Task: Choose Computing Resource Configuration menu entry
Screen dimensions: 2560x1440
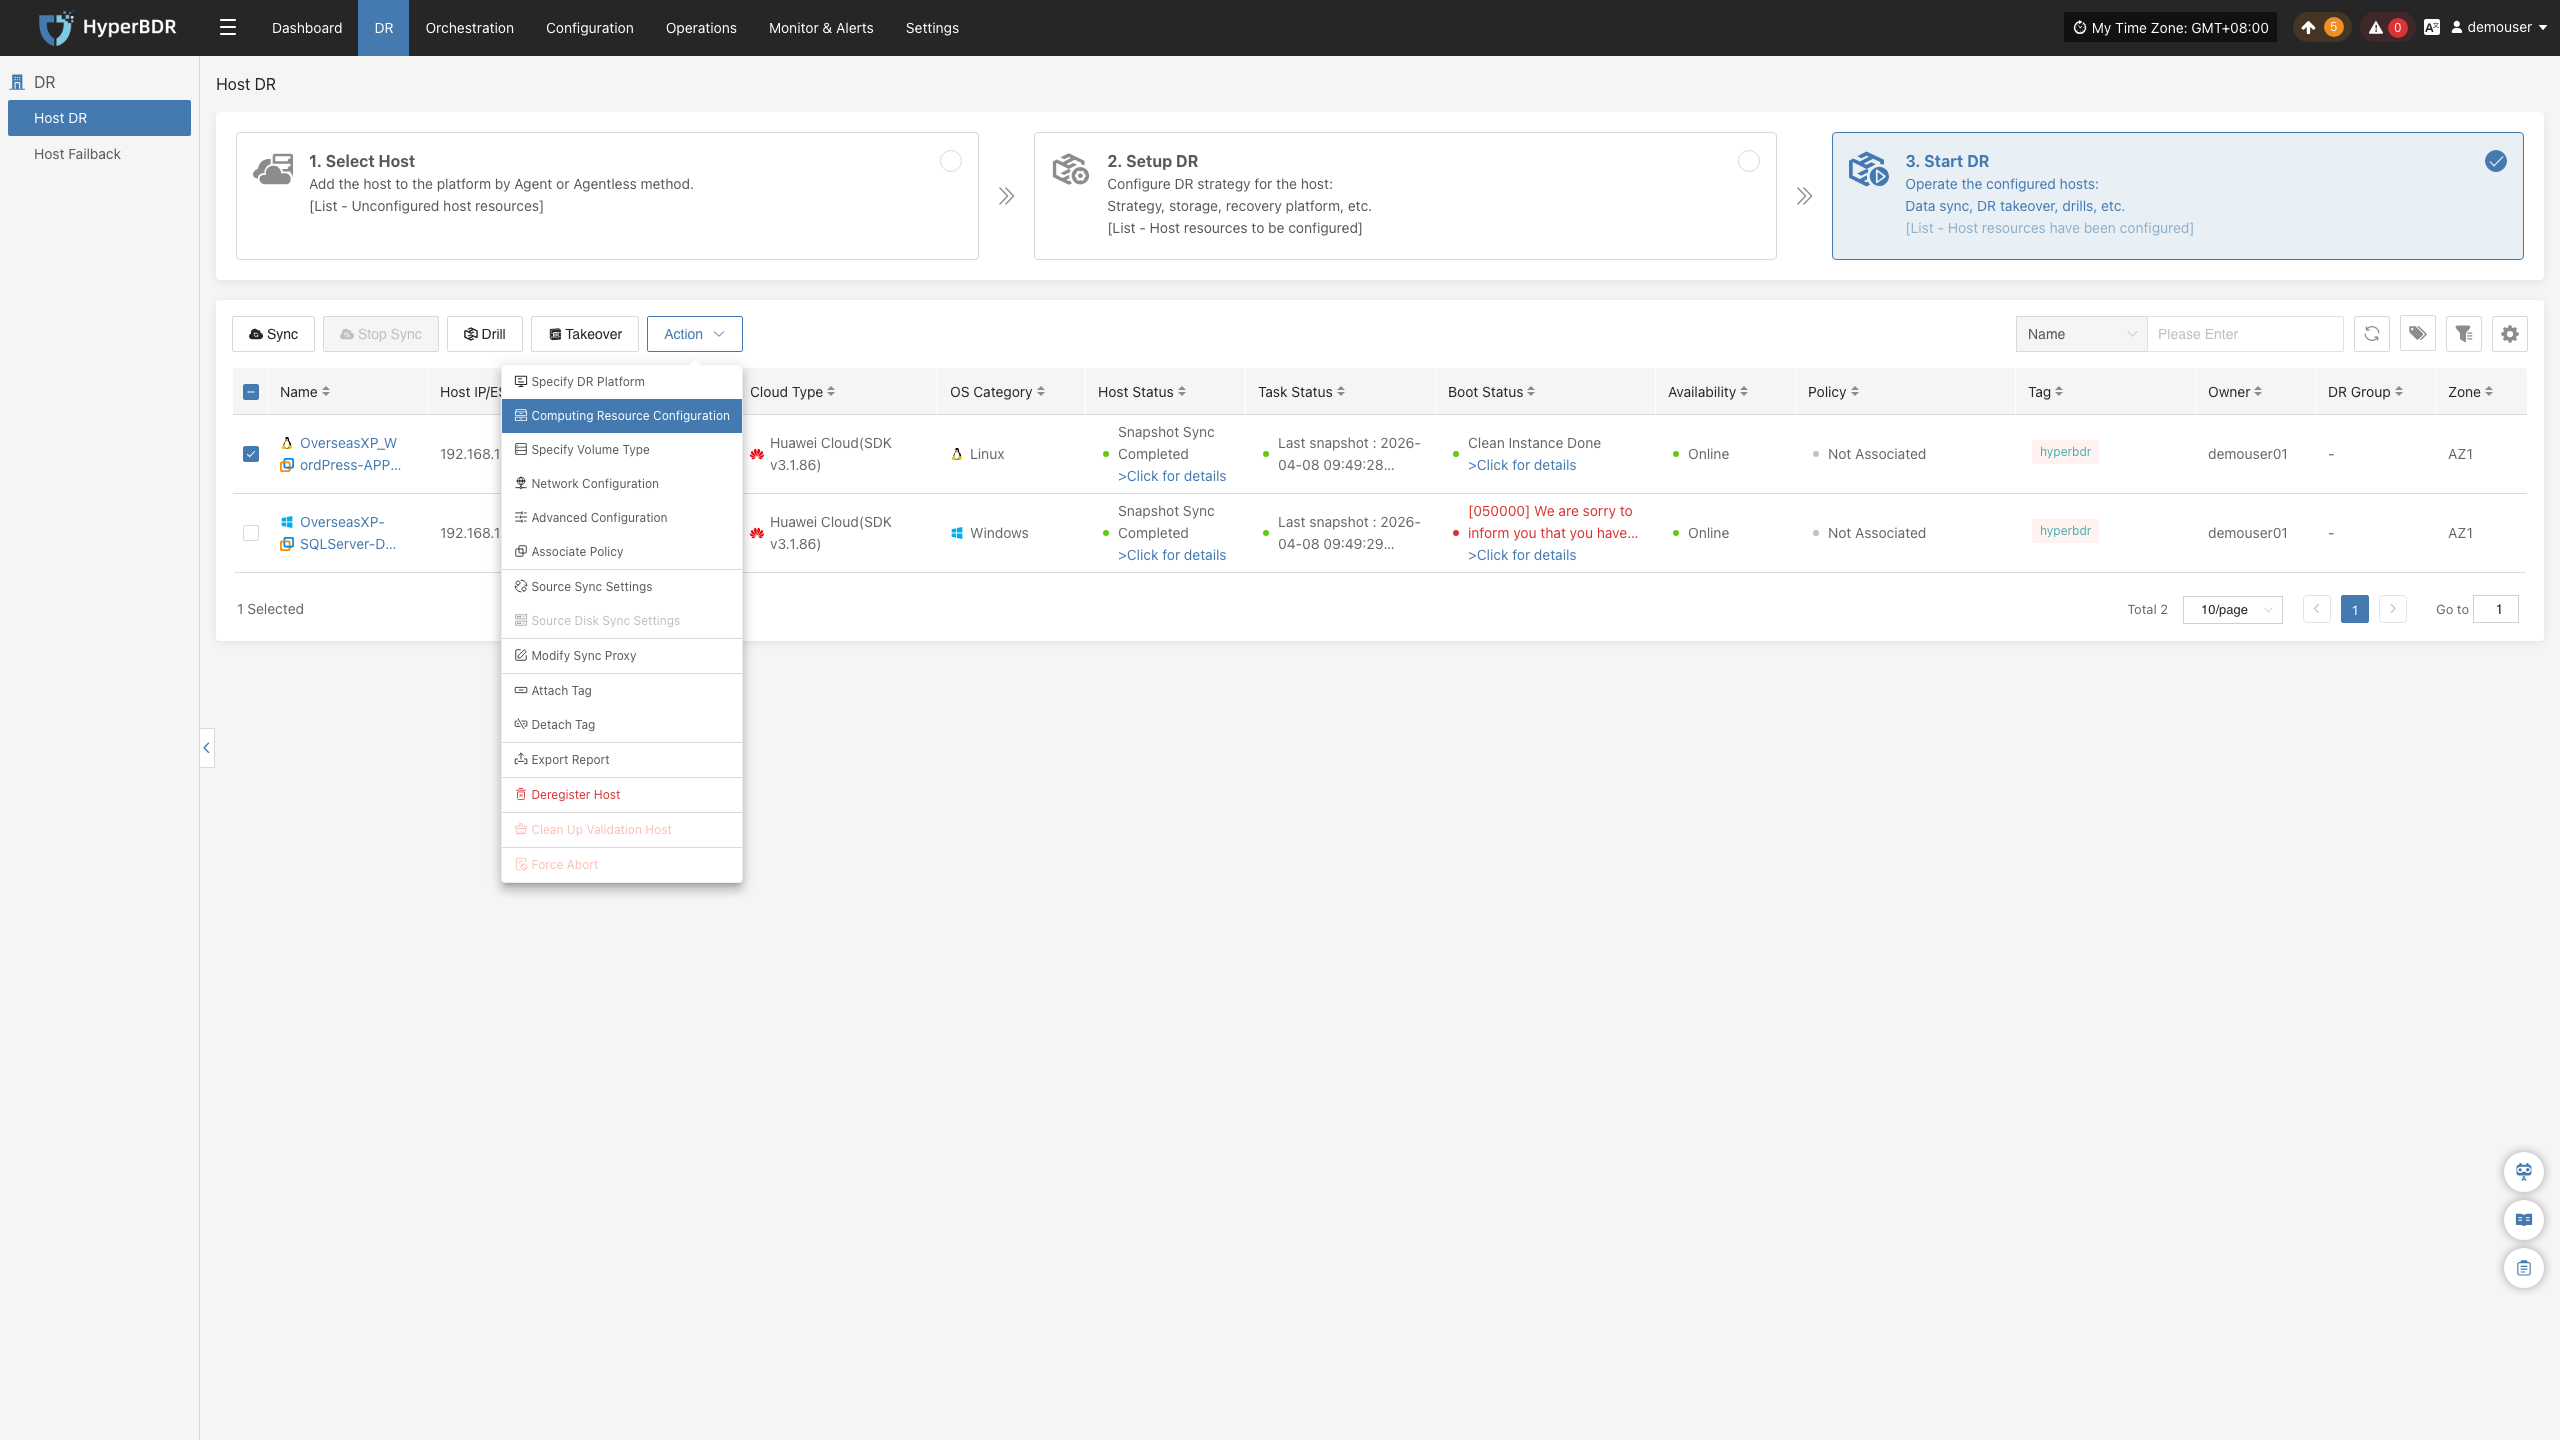Action: 622,415
